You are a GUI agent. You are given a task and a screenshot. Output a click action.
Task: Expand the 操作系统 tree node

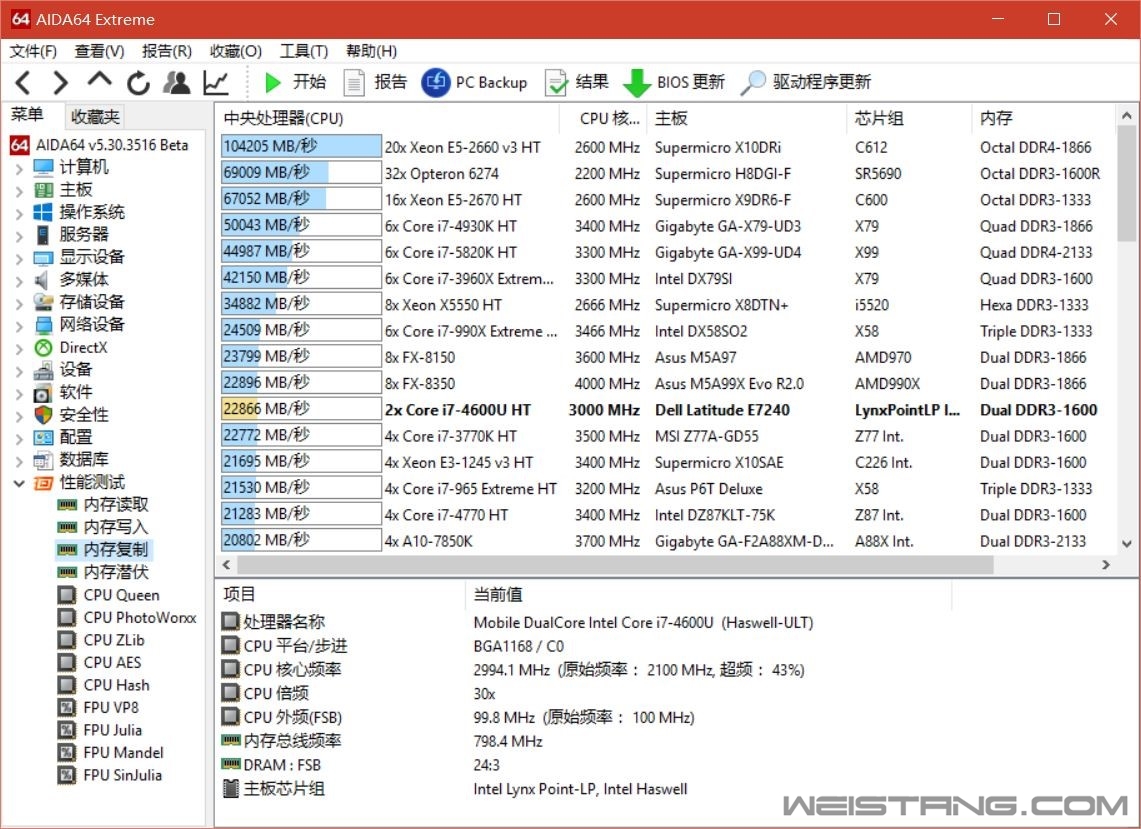coord(19,214)
